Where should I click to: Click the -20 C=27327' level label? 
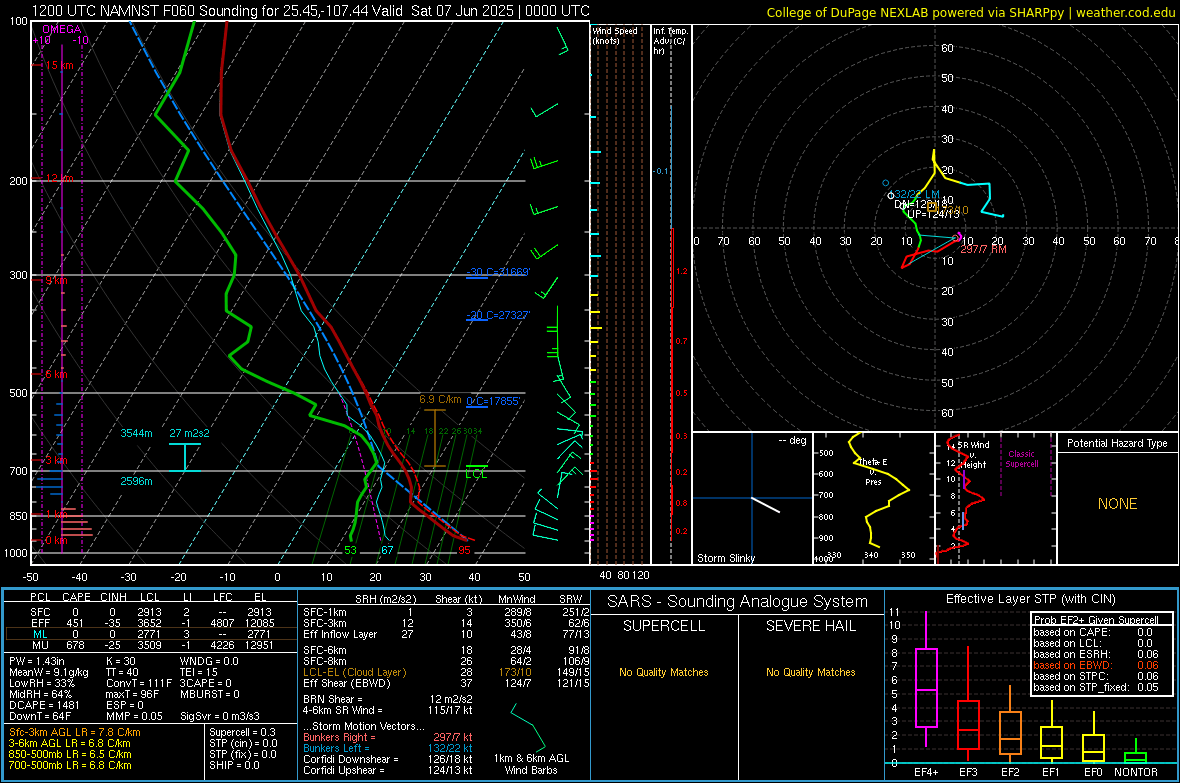pos(497,315)
